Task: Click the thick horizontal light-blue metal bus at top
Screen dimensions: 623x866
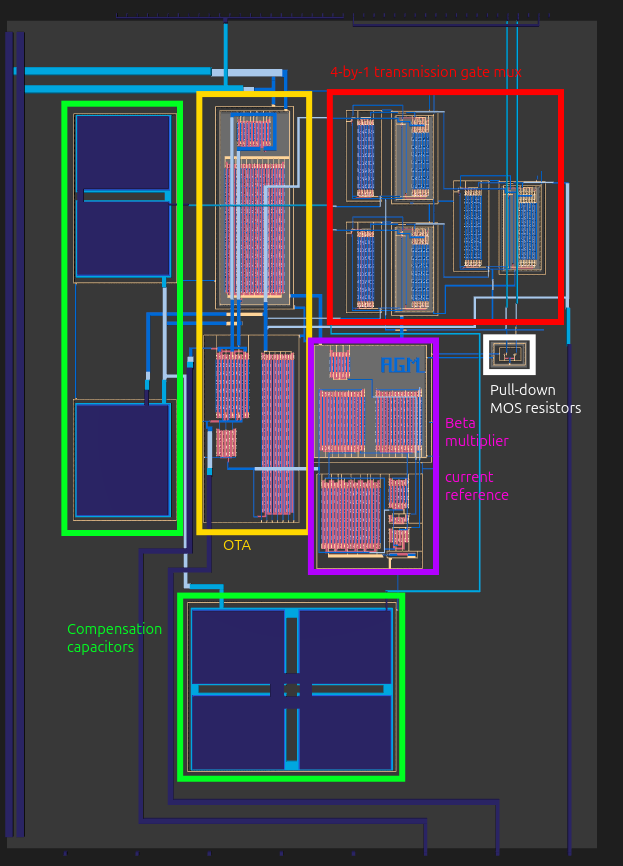Action: pyautogui.click(x=117, y=71)
